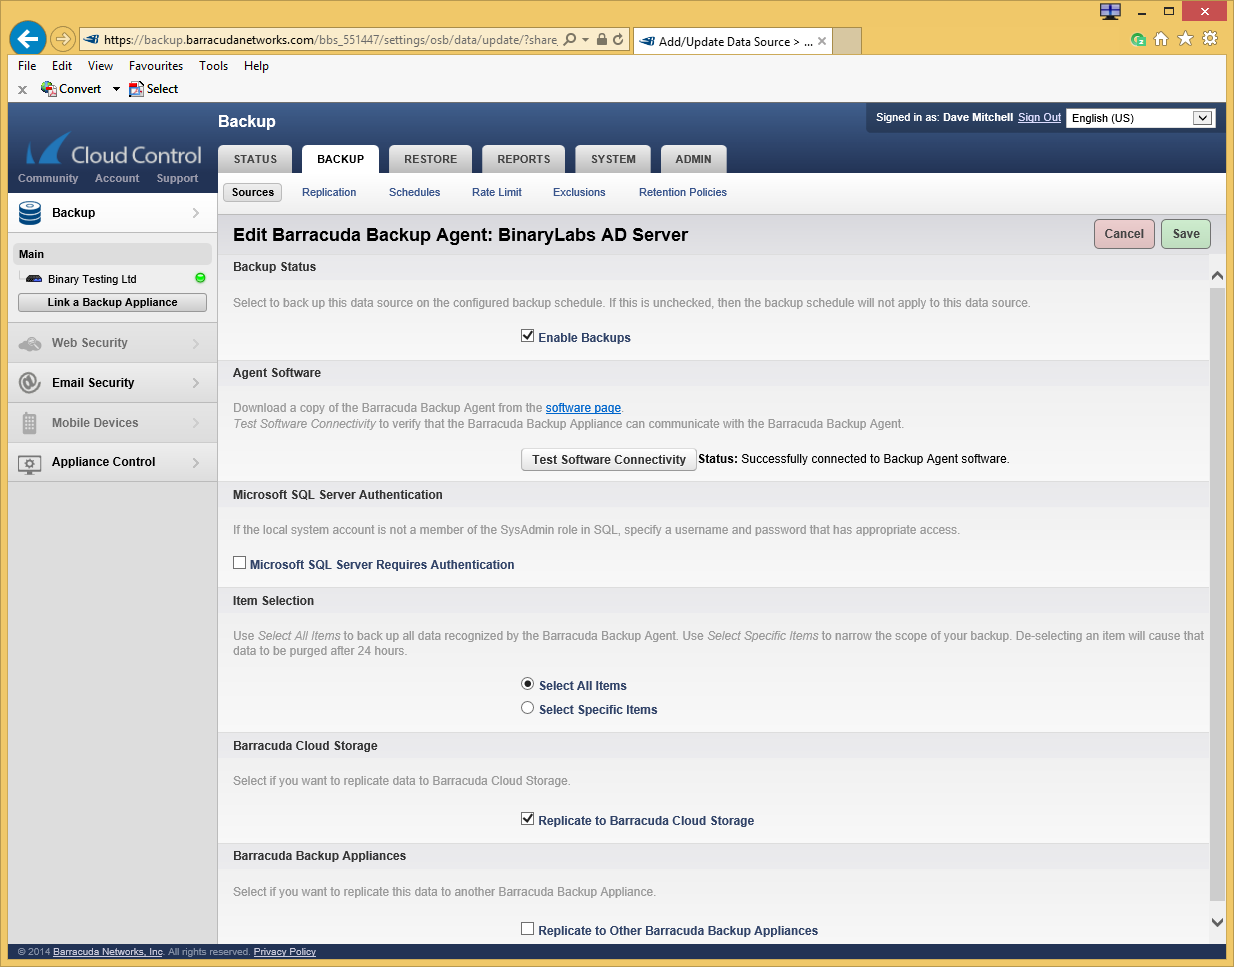Viewport: 1234px width, 967px height.
Task: Click the Backup database icon in sidebar
Action: (30, 213)
